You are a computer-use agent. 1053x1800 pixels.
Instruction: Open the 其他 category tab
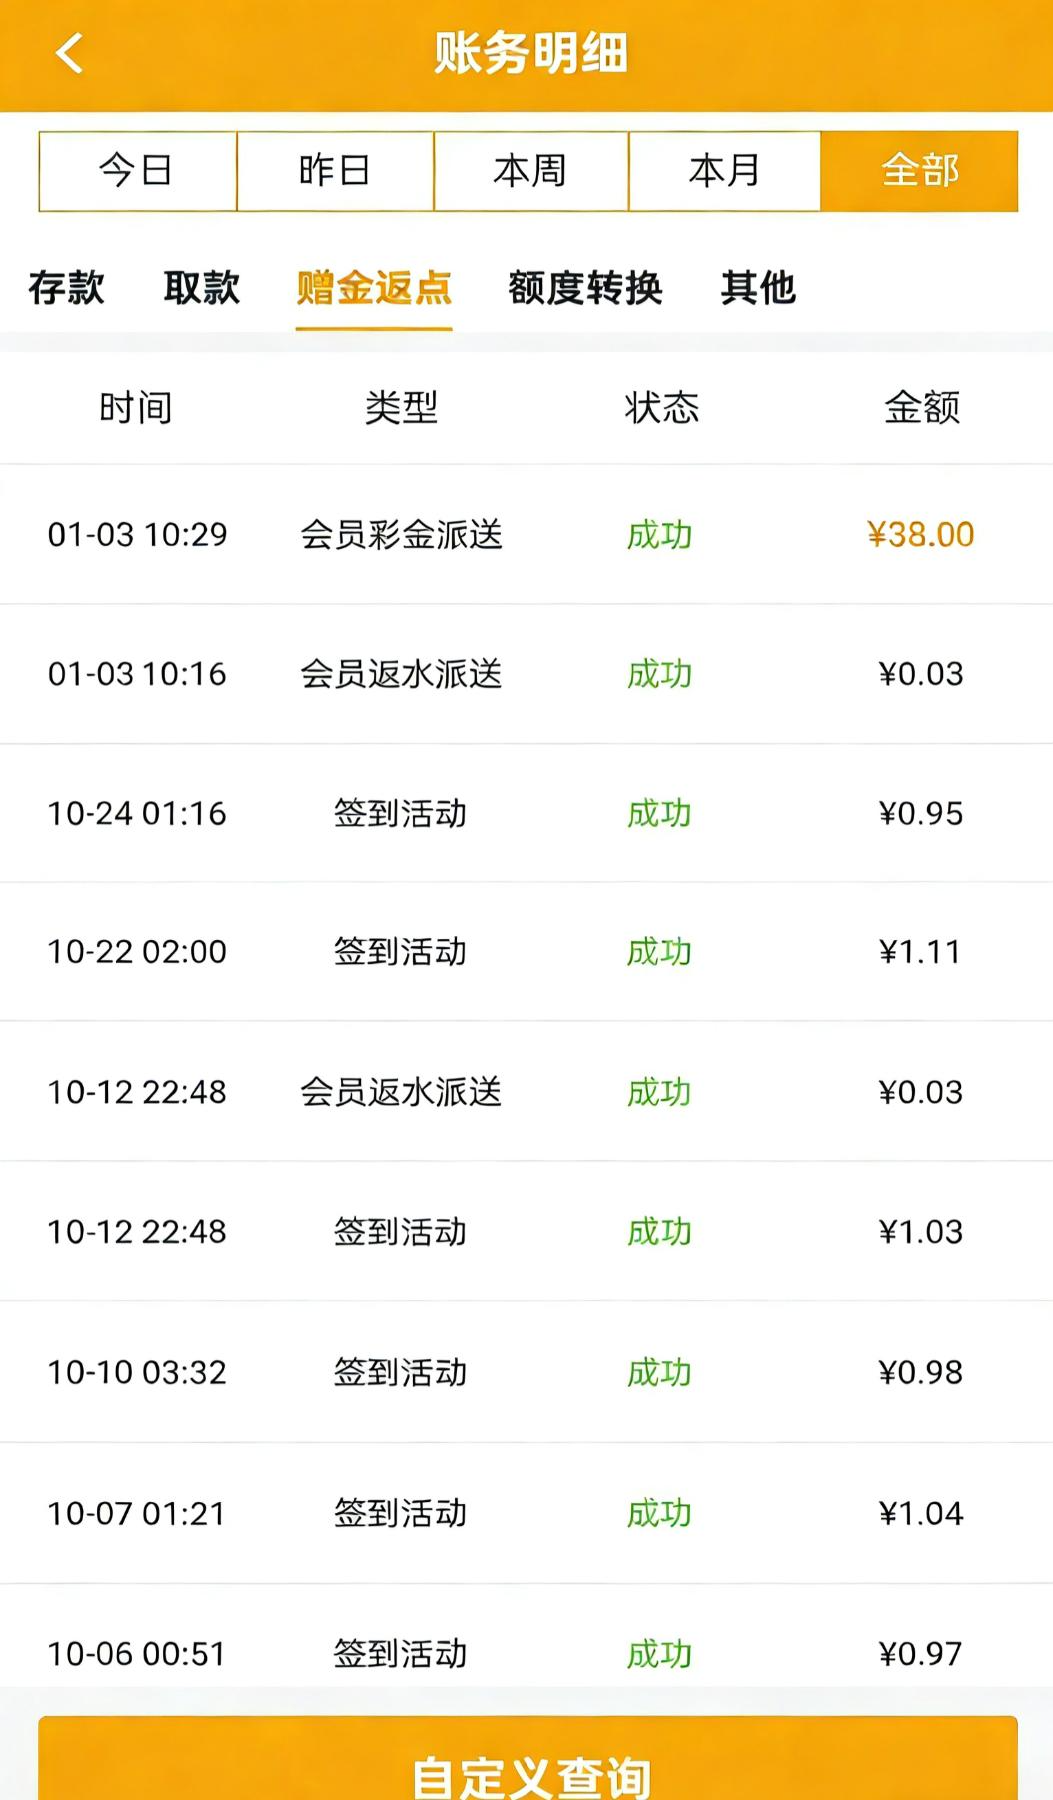pos(758,288)
